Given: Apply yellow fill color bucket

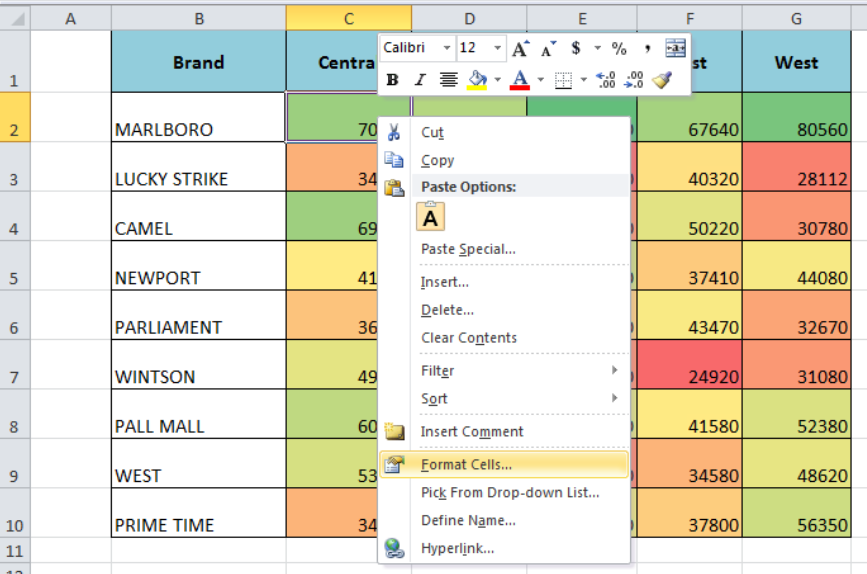Looking at the screenshot, I should (x=478, y=80).
